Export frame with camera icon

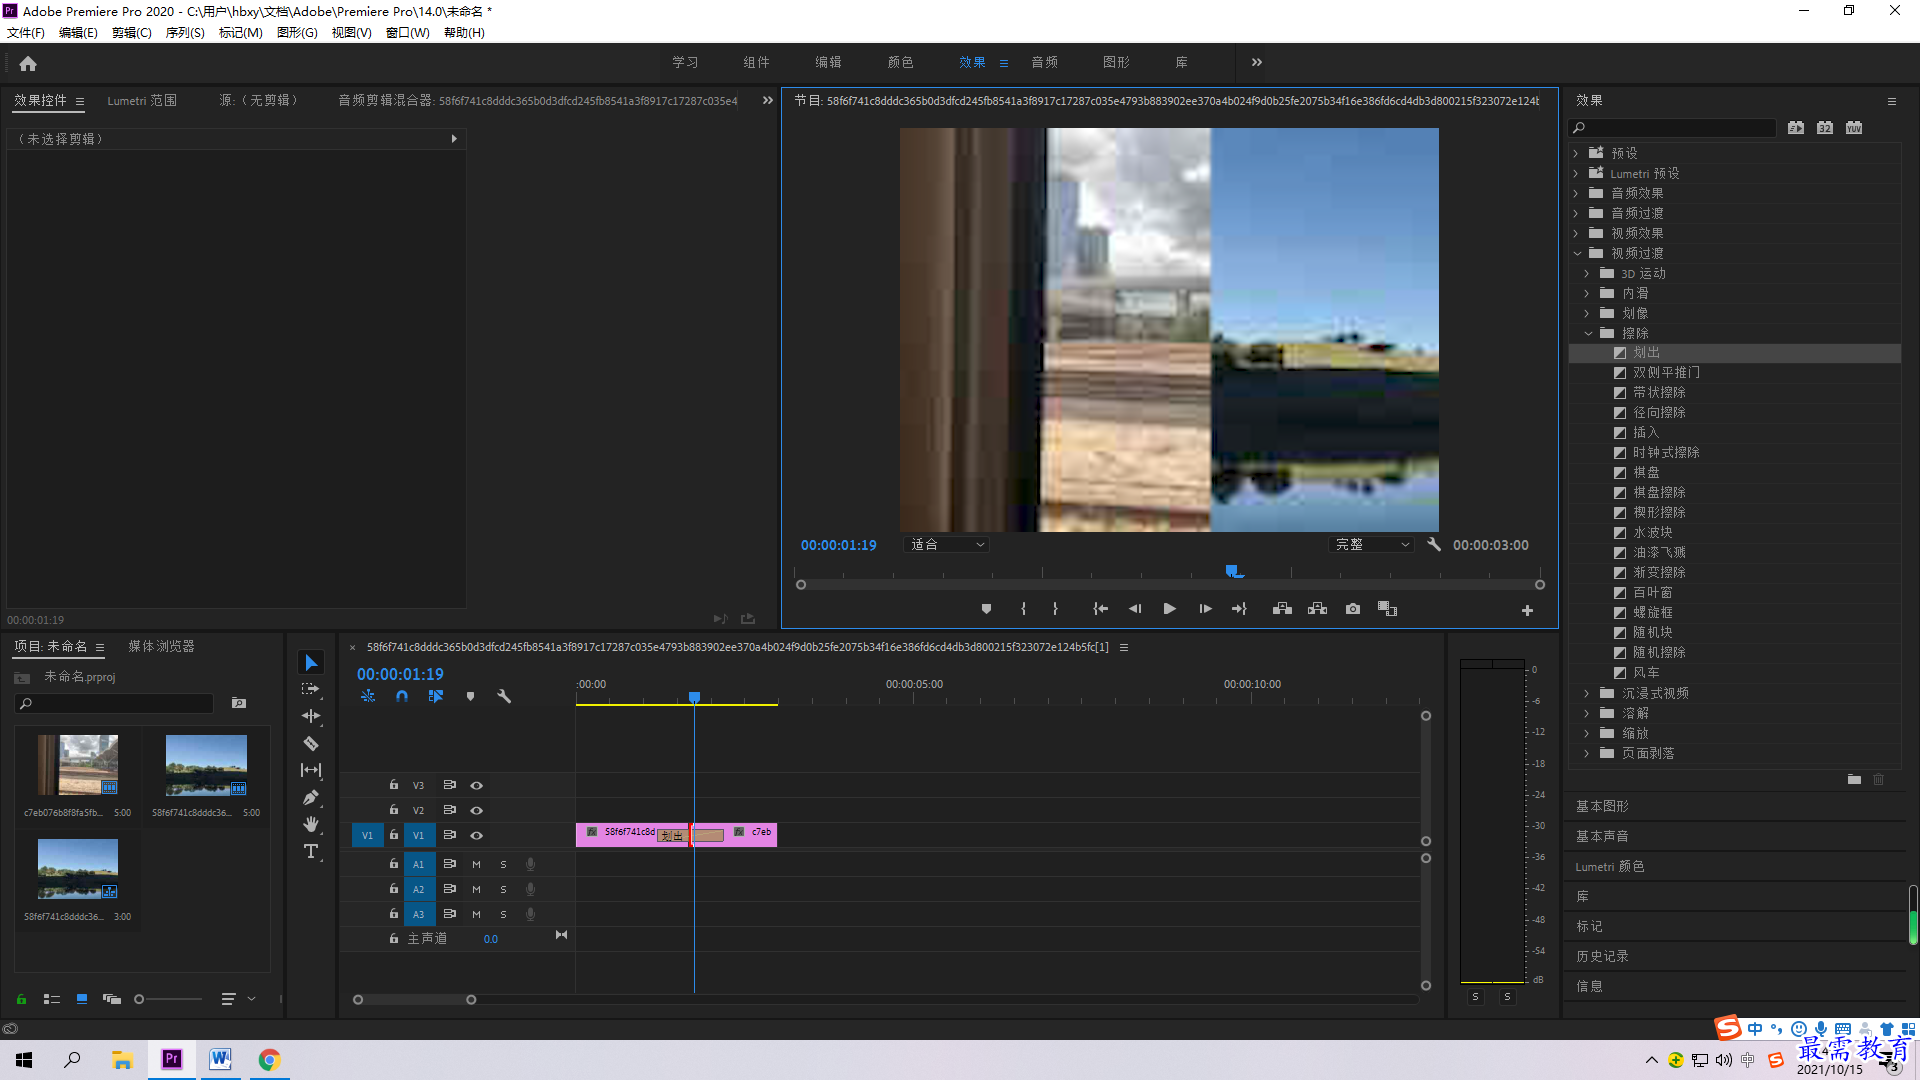[1353, 609]
